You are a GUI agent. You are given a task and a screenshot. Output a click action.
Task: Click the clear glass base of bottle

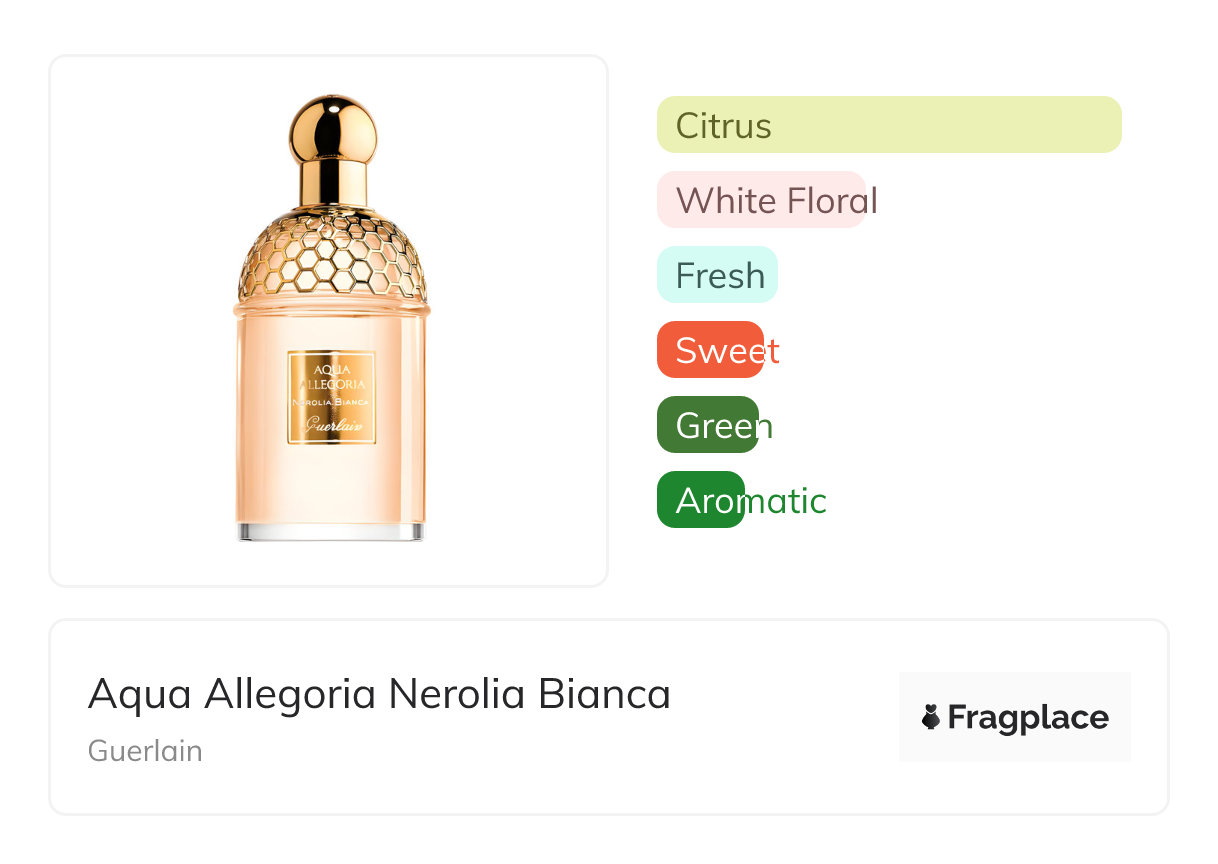[331, 531]
